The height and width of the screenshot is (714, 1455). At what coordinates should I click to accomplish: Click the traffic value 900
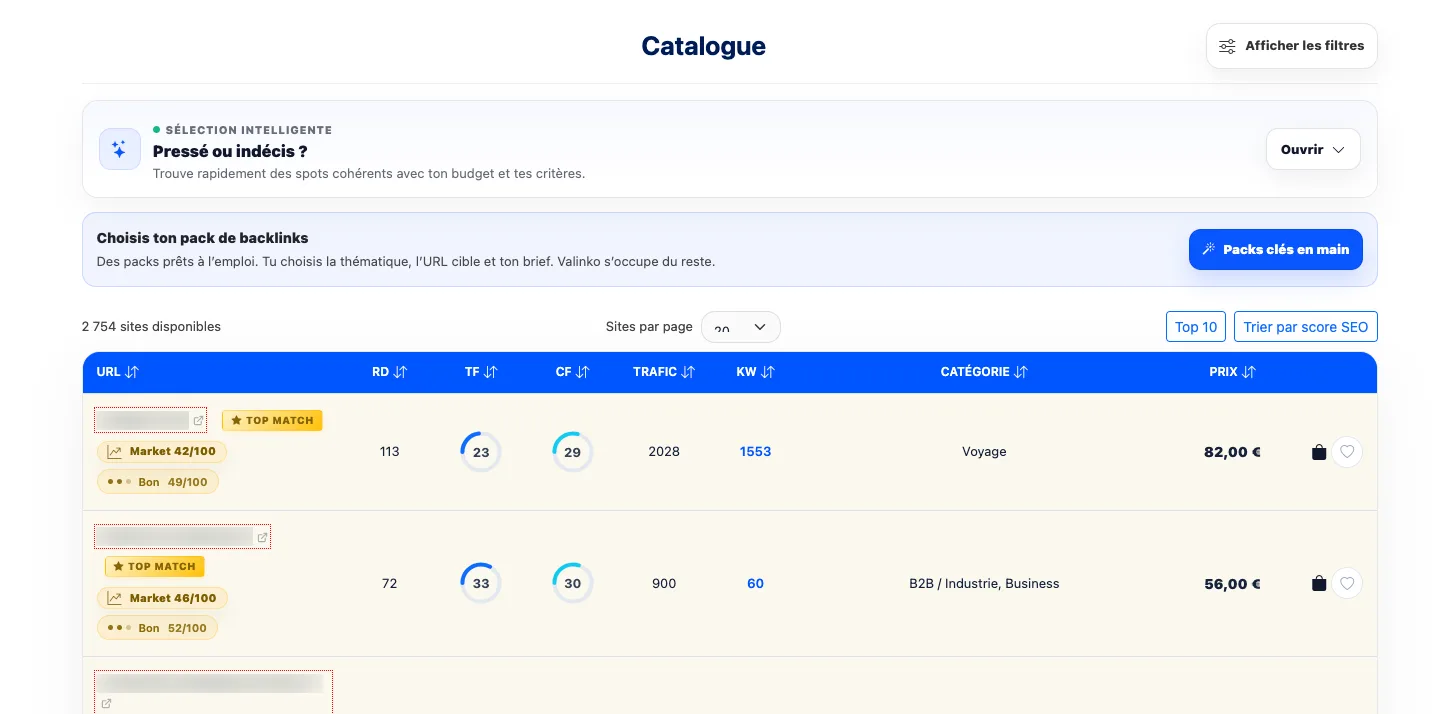[664, 584]
